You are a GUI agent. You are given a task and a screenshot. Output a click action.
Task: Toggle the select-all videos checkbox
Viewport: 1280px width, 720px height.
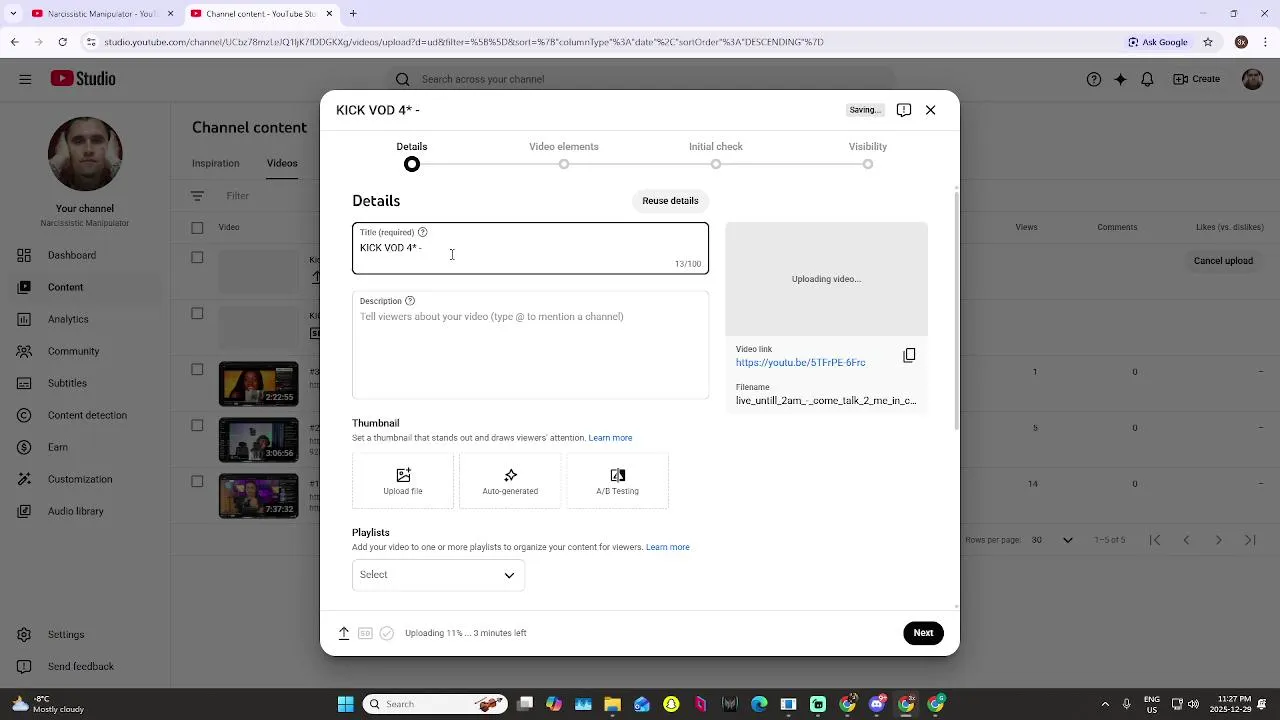[197, 227]
